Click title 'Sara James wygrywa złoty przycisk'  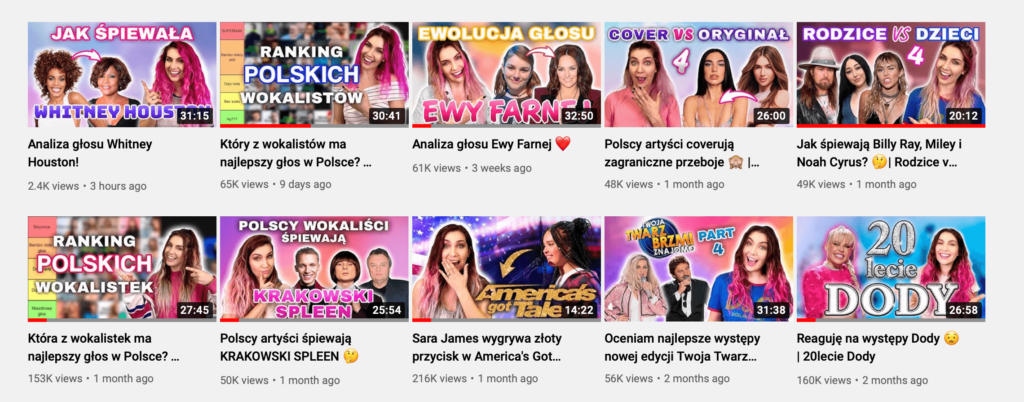click(487, 347)
